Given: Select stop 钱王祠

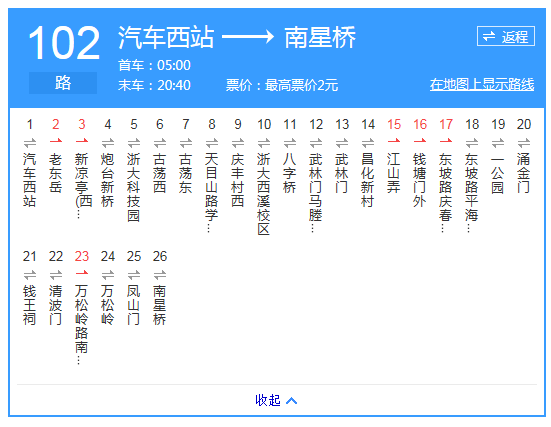Looking at the screenshot, I should click(x=30, y=305).
